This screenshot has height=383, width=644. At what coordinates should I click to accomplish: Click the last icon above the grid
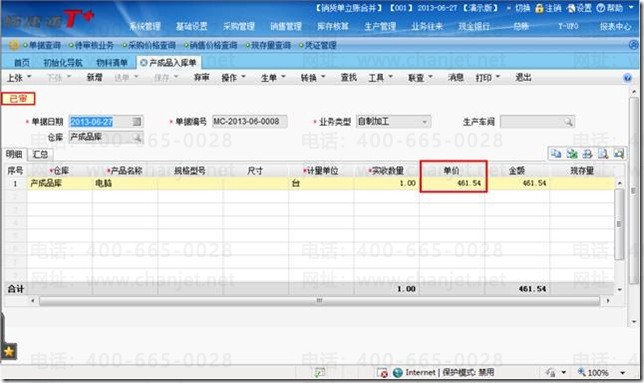[x=619, y=154]
